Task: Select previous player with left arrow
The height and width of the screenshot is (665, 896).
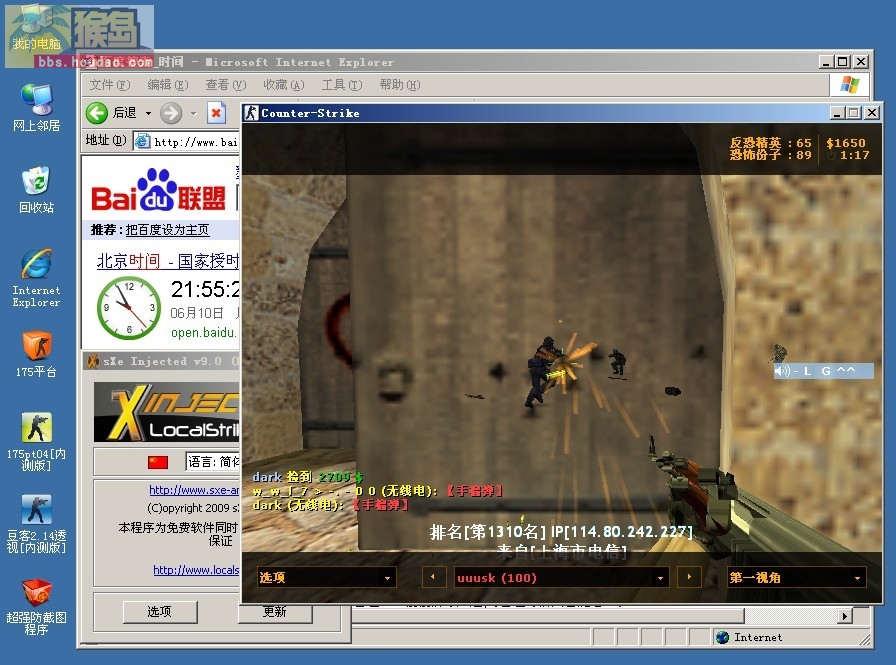Action: pos(433,577)
